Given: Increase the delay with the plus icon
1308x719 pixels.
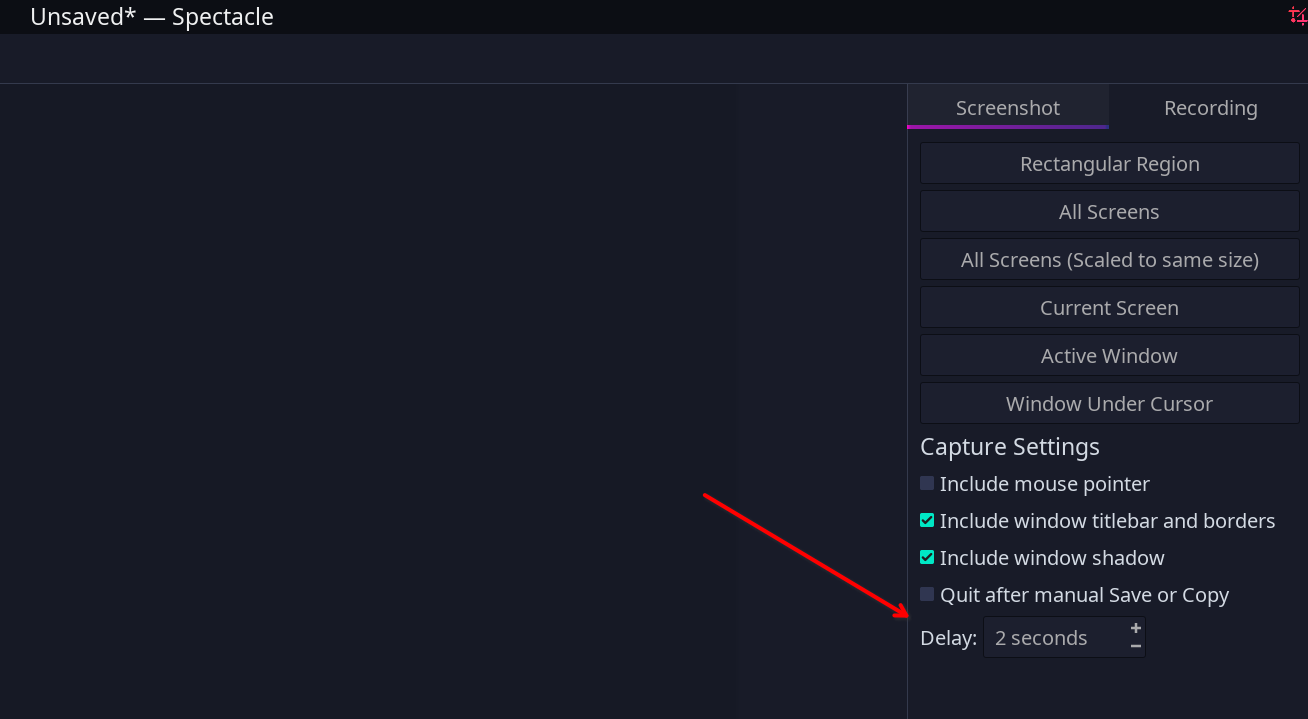Looking at the screenshot, I should (1136, 628).
